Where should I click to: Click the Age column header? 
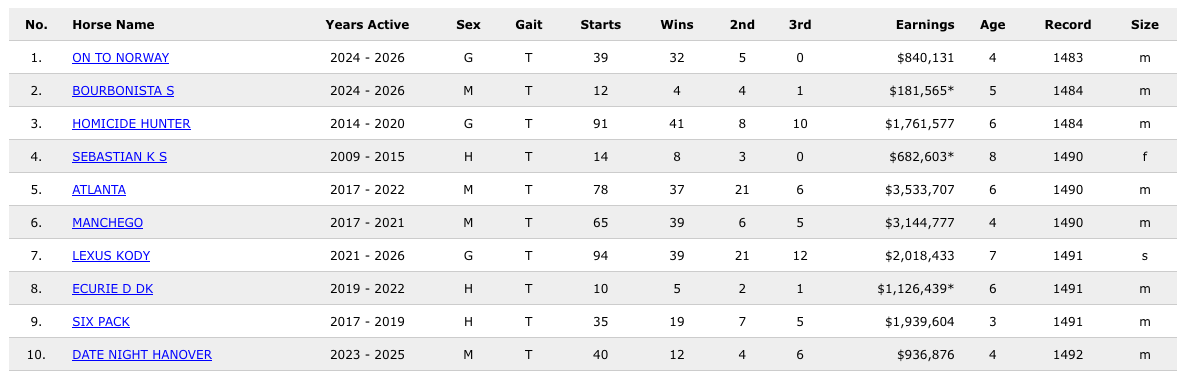[x=992, y=25]
